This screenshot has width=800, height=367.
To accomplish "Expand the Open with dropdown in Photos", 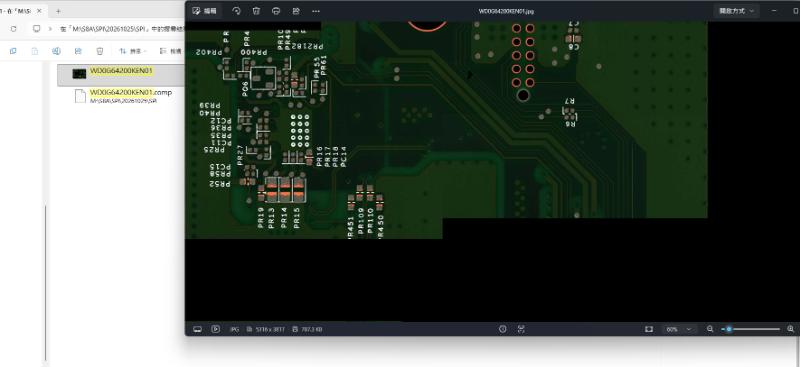I will (736, 11).
